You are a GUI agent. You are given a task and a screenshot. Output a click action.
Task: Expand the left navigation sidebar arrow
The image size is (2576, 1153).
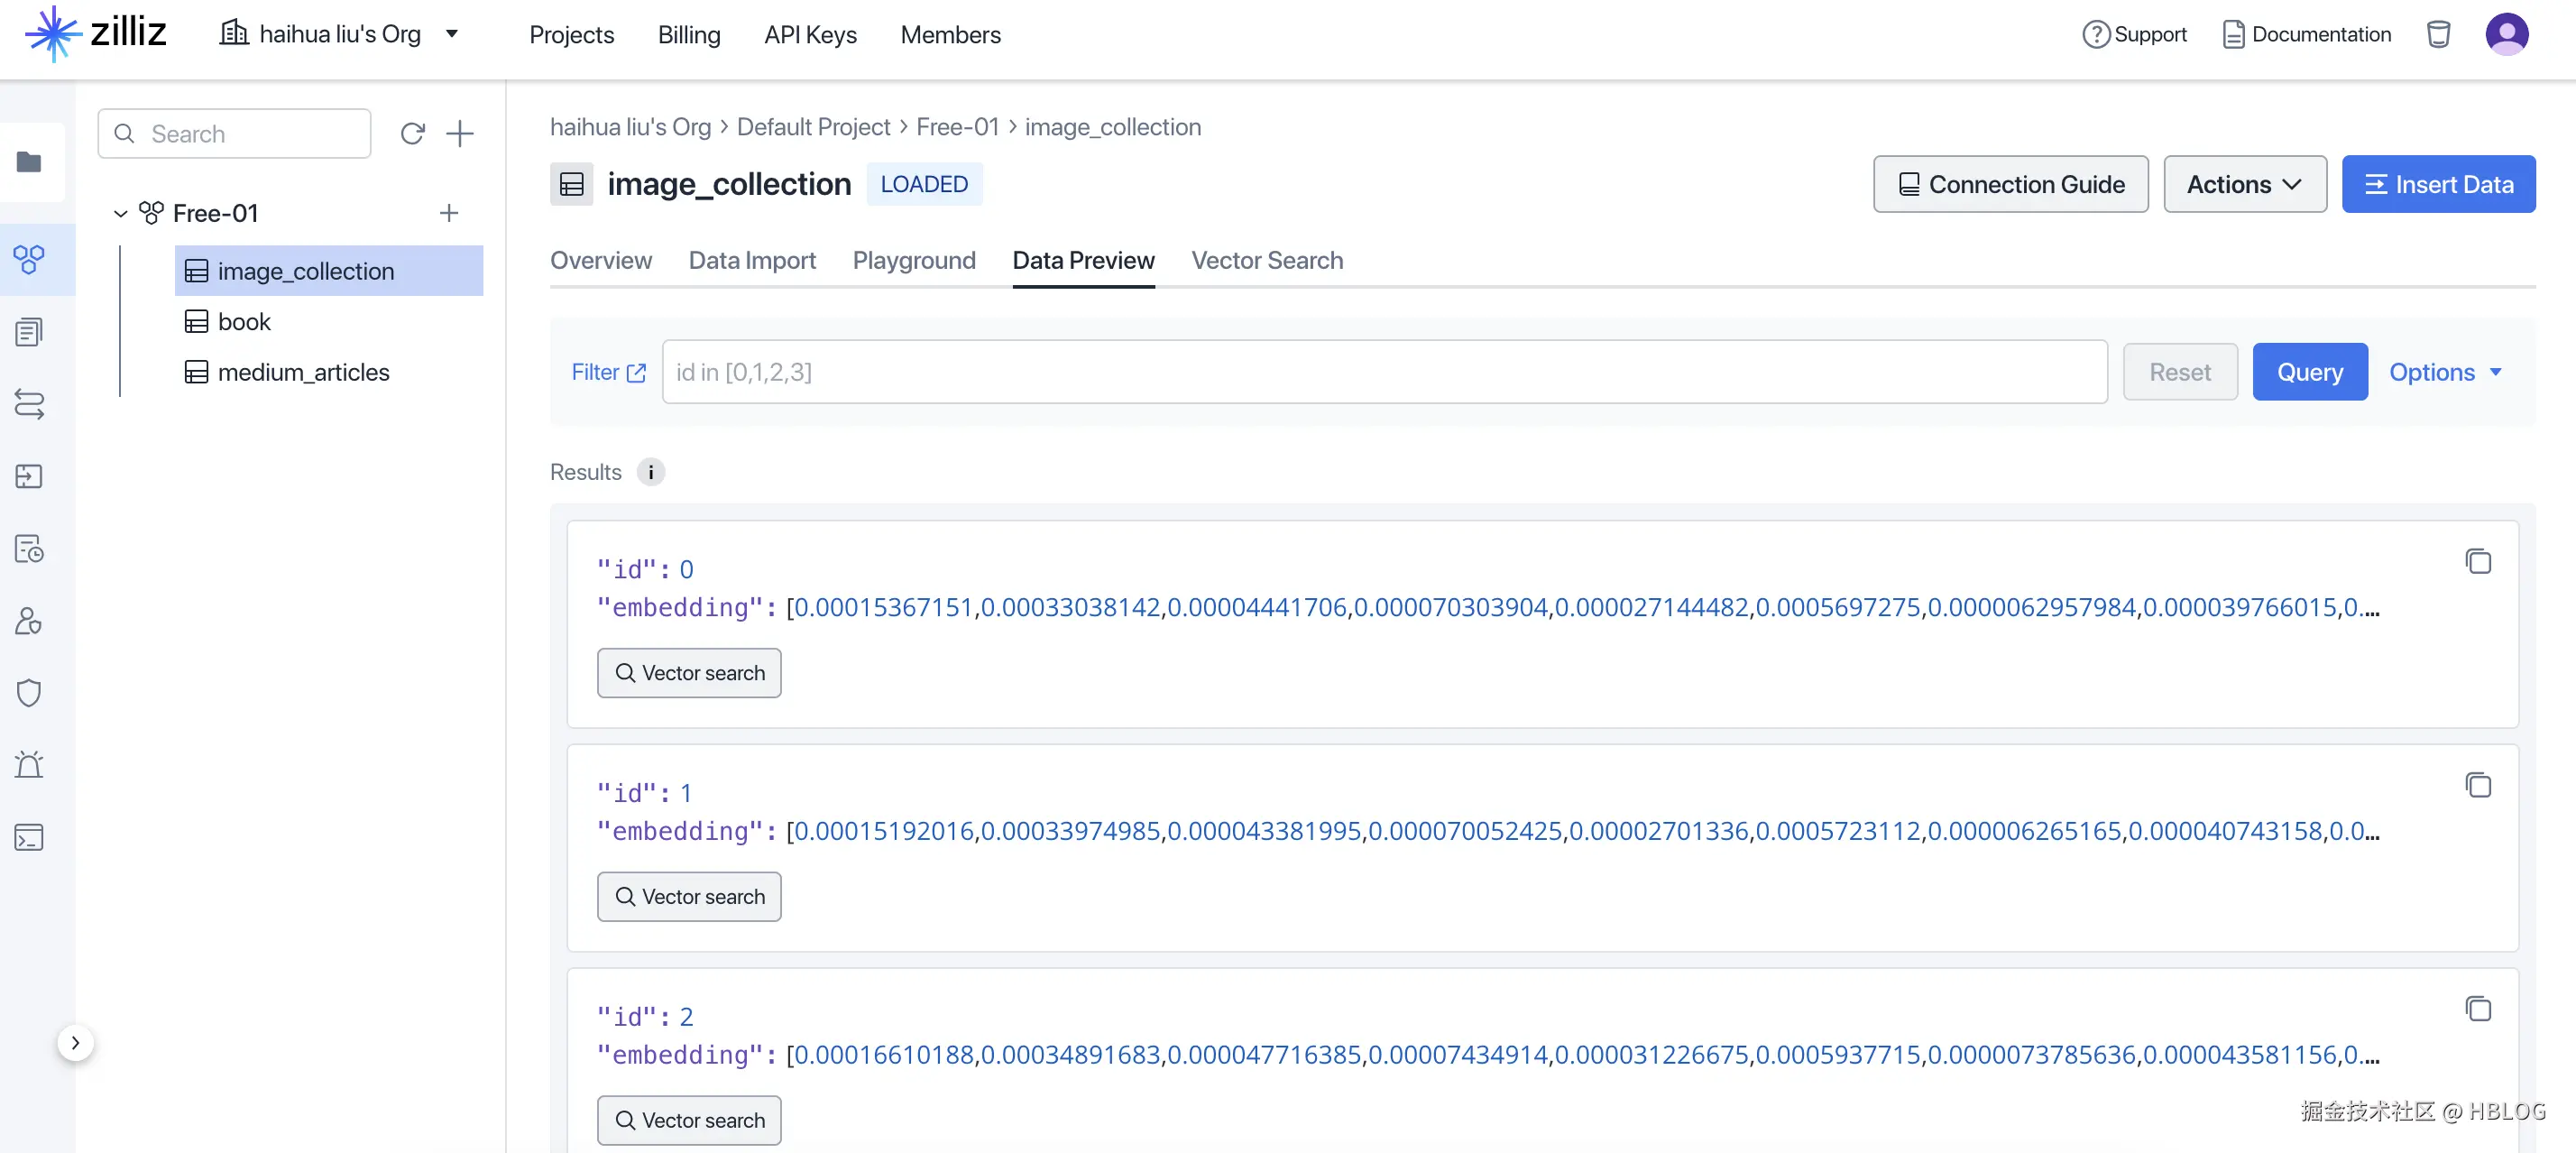[75, 1042]
